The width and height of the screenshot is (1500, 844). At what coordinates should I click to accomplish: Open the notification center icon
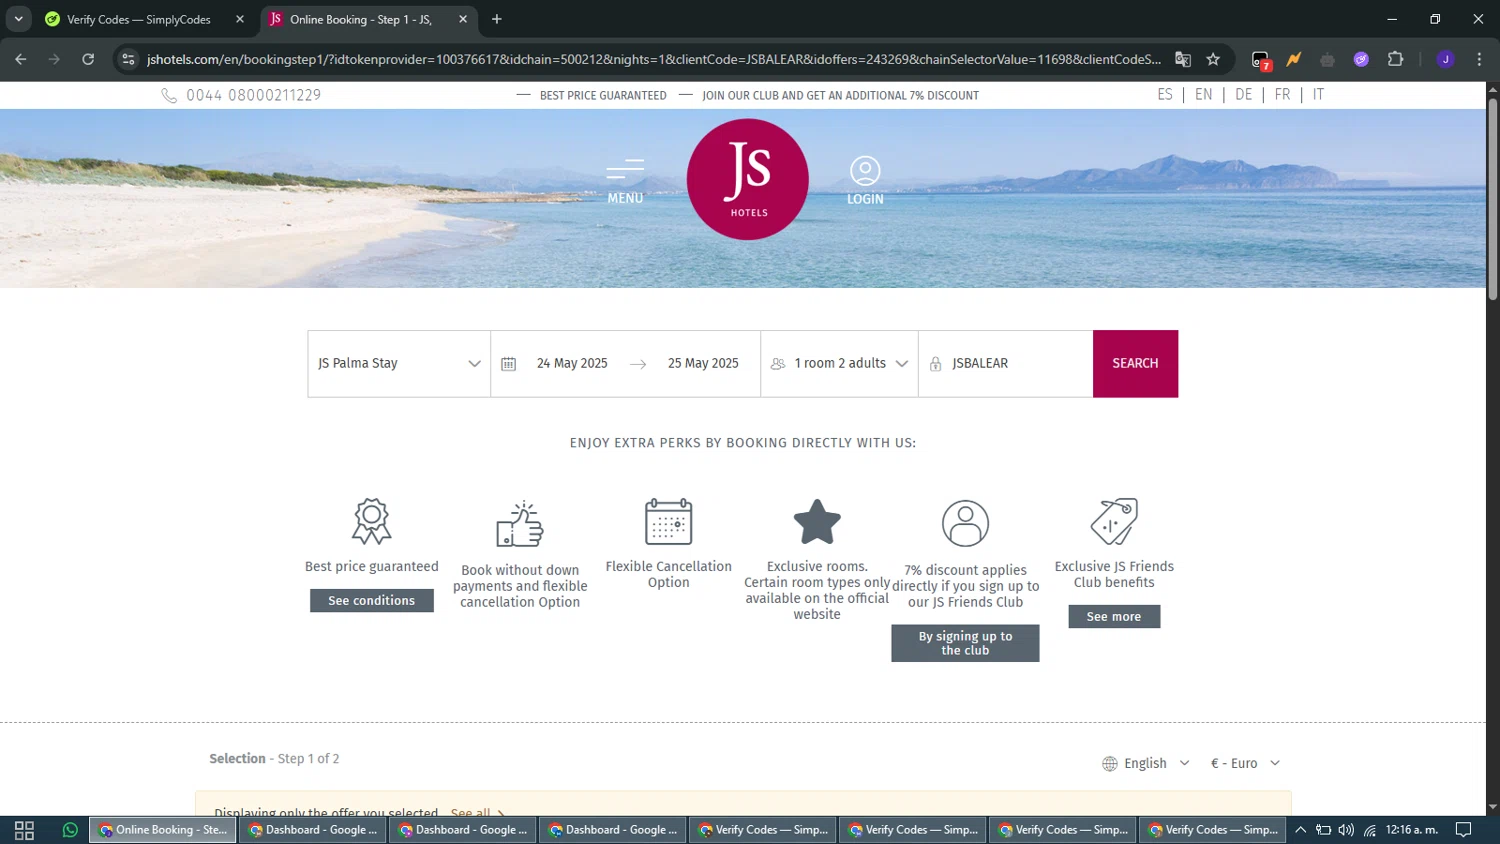pos(1463,830)
